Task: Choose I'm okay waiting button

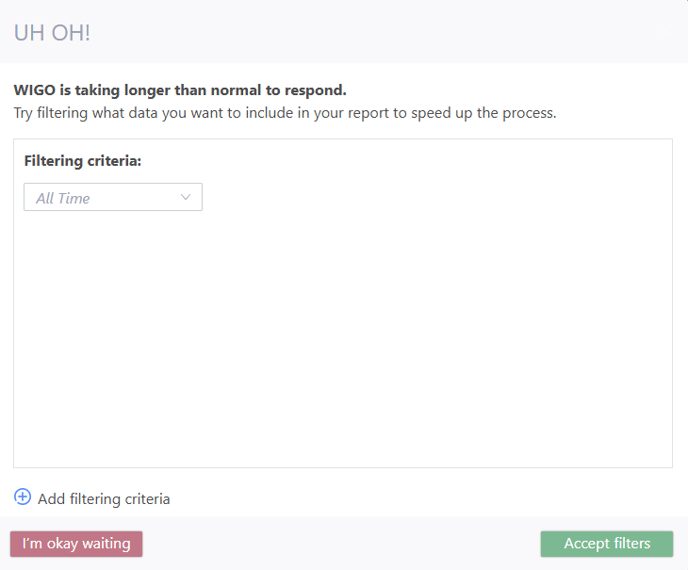Action: (76, 544)
